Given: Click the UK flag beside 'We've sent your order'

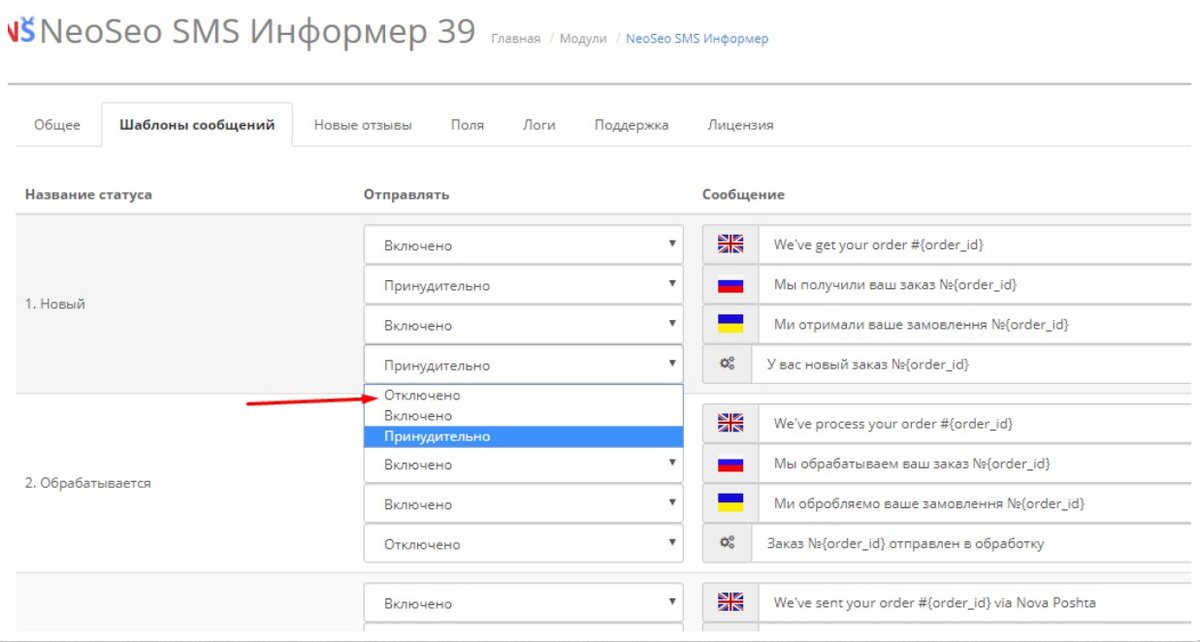Looking at the screenshot, I should (731, 603).
